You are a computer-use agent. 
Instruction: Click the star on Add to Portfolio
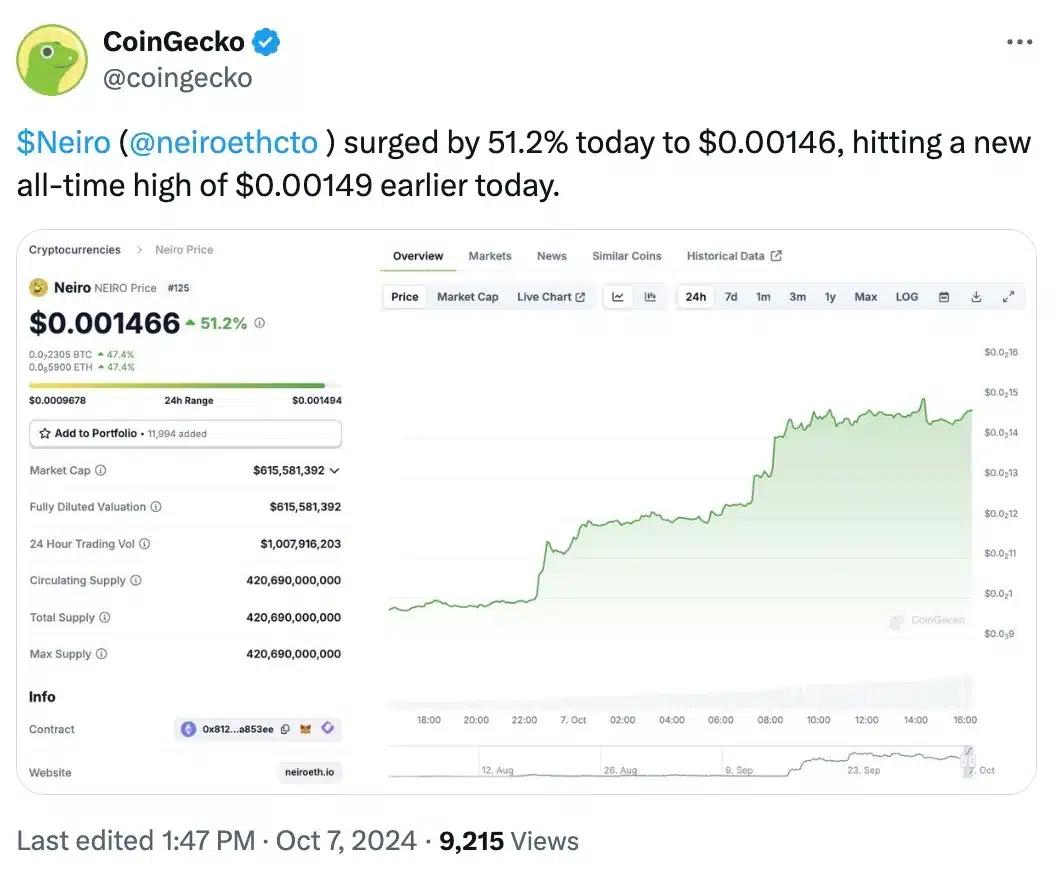point(44,433)
